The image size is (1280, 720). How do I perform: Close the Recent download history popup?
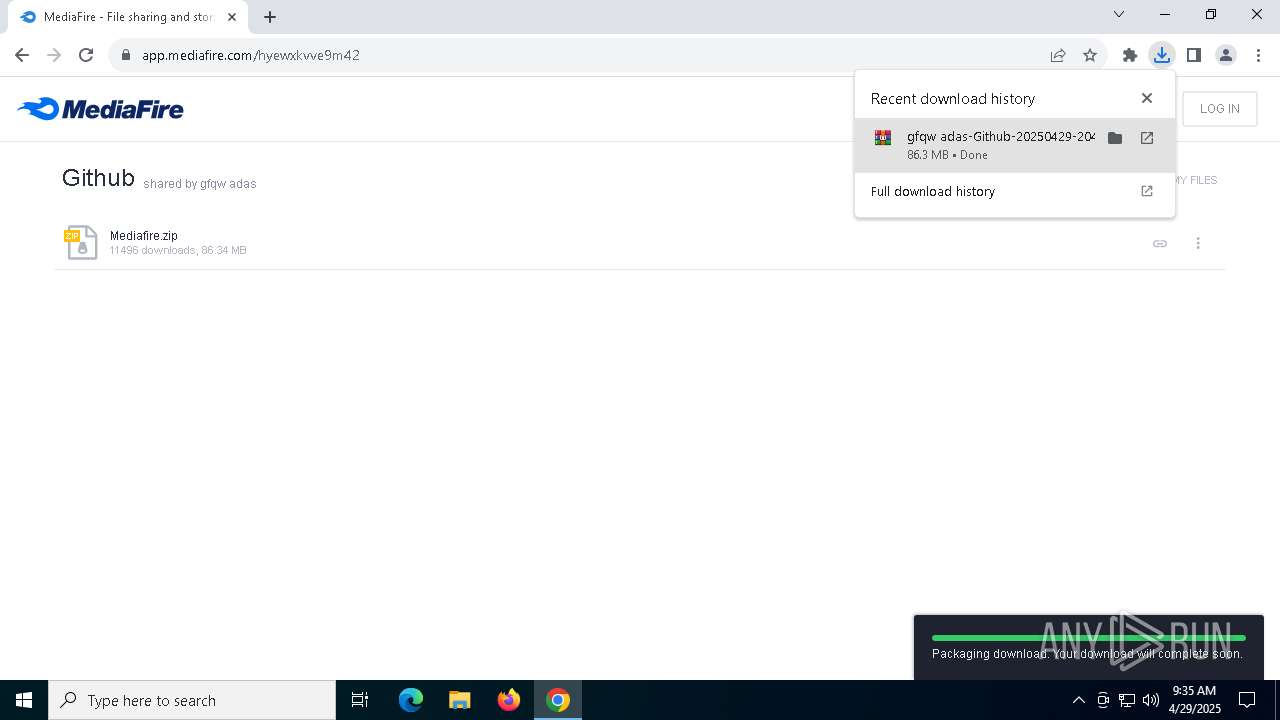pos(1147,98)
